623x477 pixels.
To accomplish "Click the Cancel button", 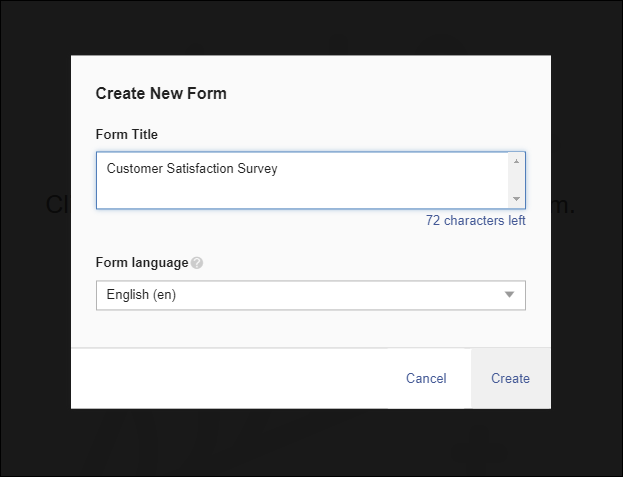I will 426,378.
